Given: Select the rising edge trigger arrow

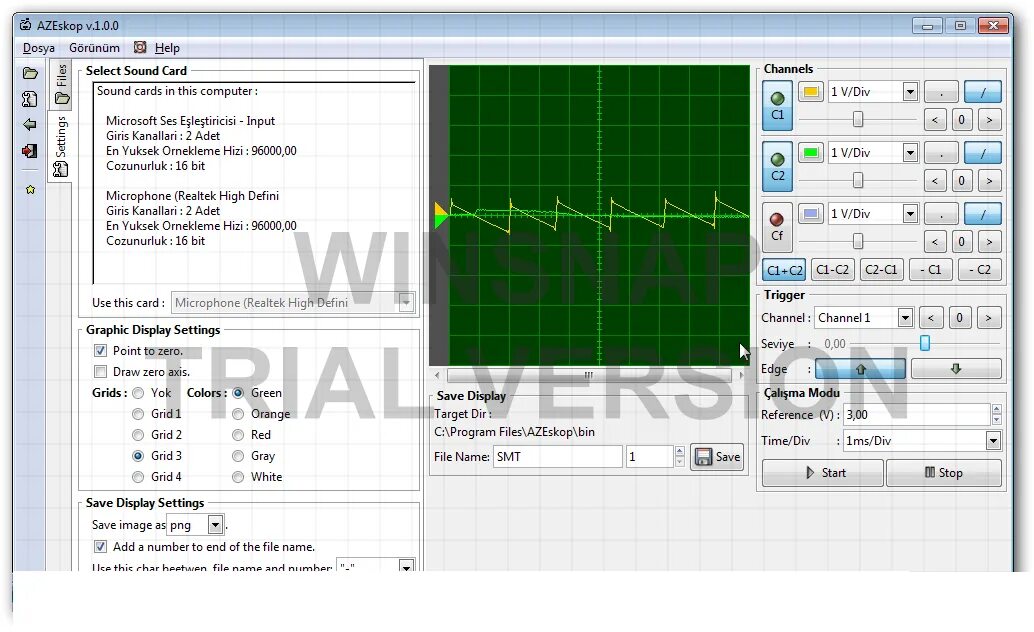Looking at the screenshot, I should [x=860, y=369].
